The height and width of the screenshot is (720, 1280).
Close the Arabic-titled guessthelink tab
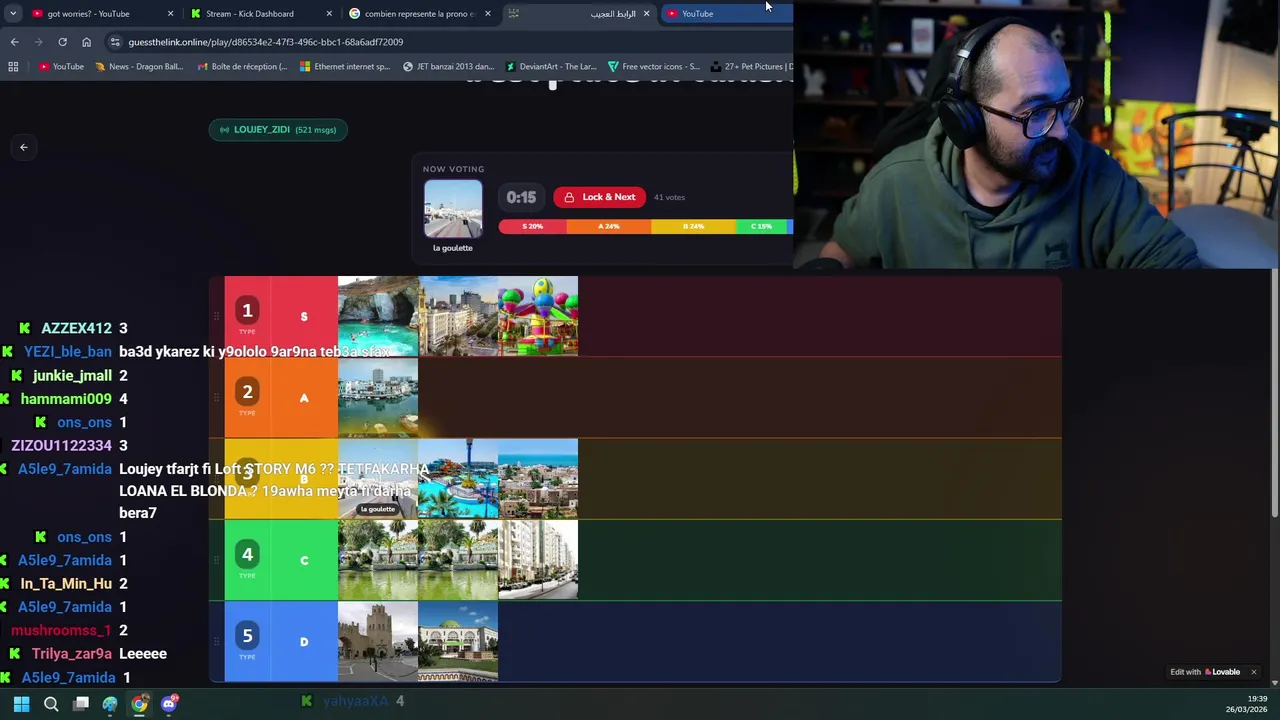point(646,14)
